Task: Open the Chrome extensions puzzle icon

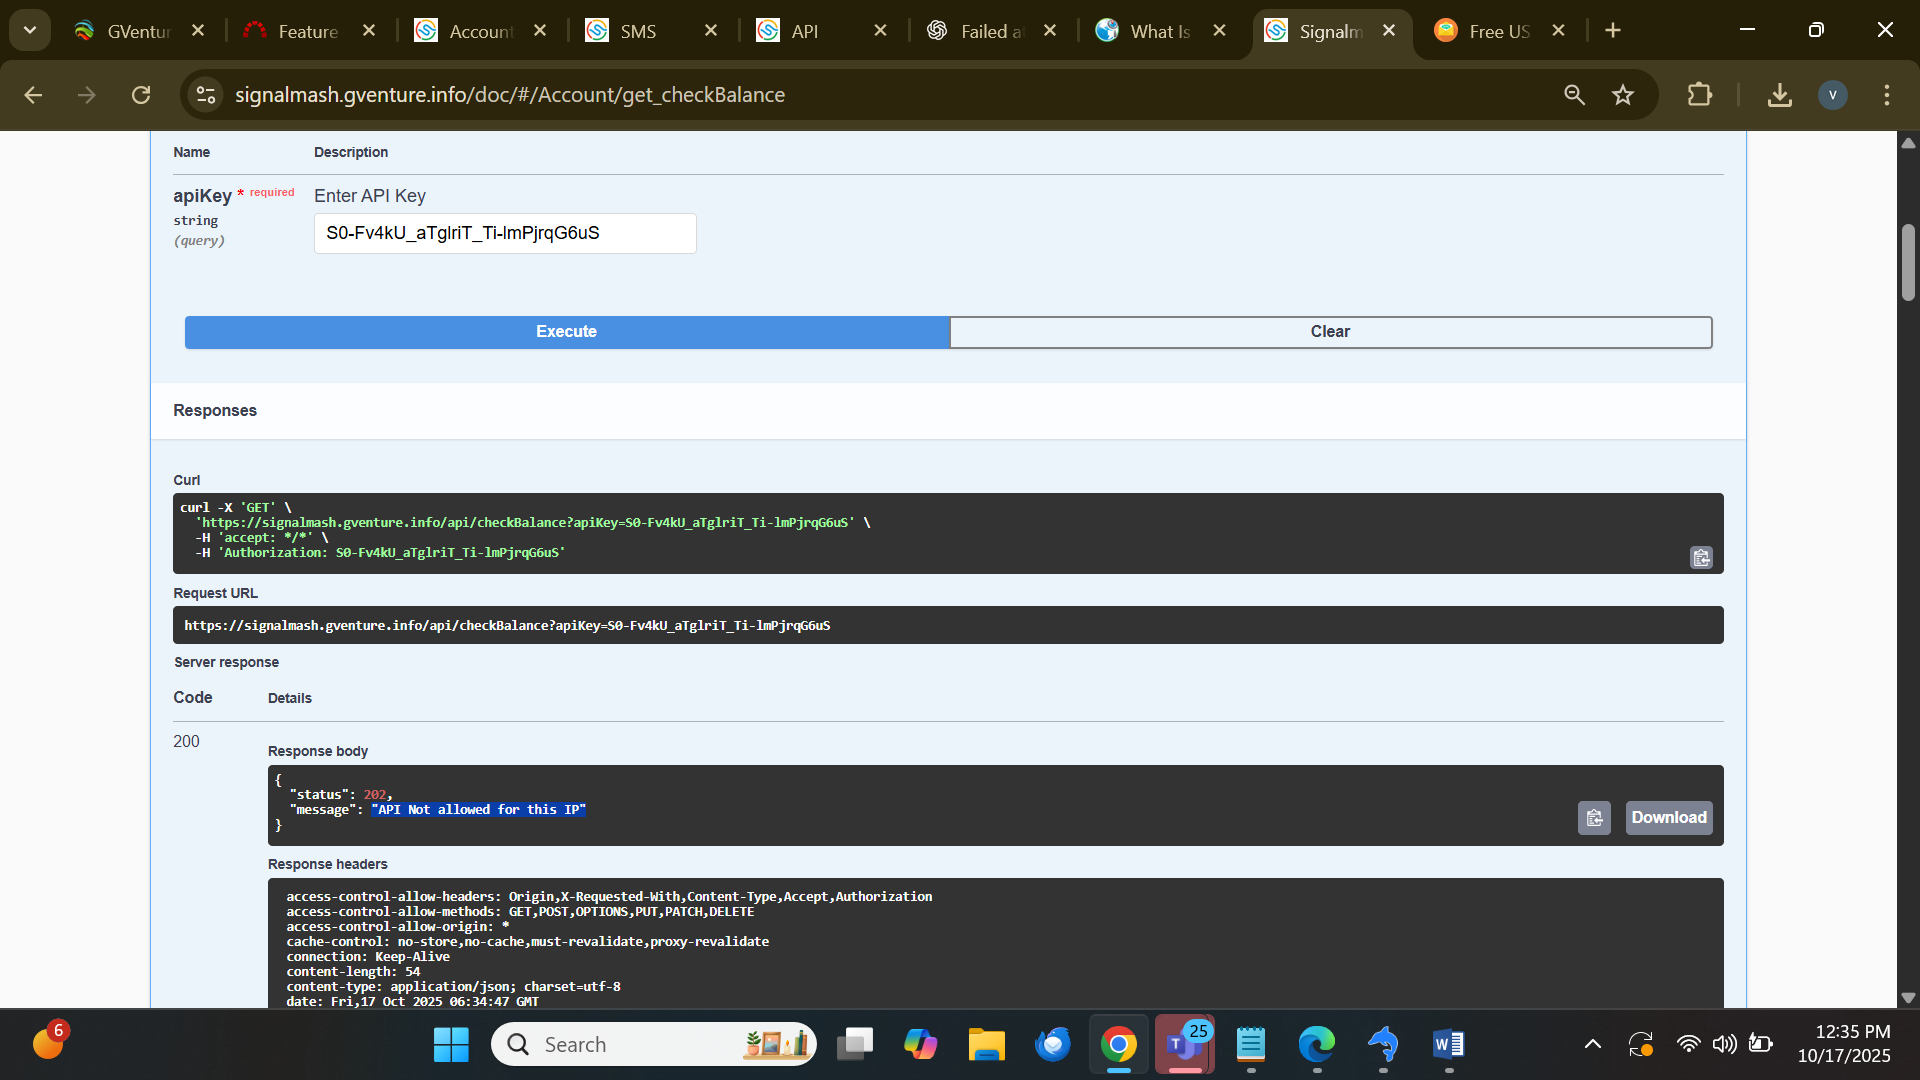Action: tap(1699, 95)
